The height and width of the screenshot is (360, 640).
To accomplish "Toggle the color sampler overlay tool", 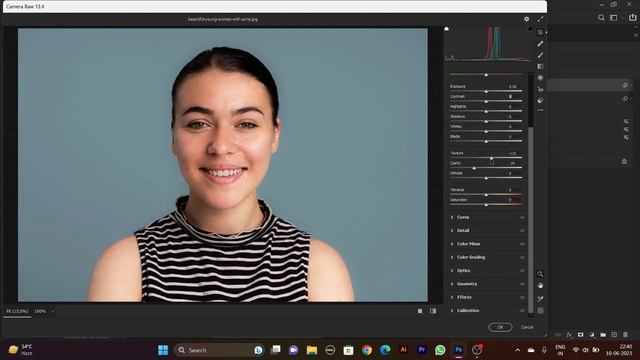I will click(x=540, y=299).
